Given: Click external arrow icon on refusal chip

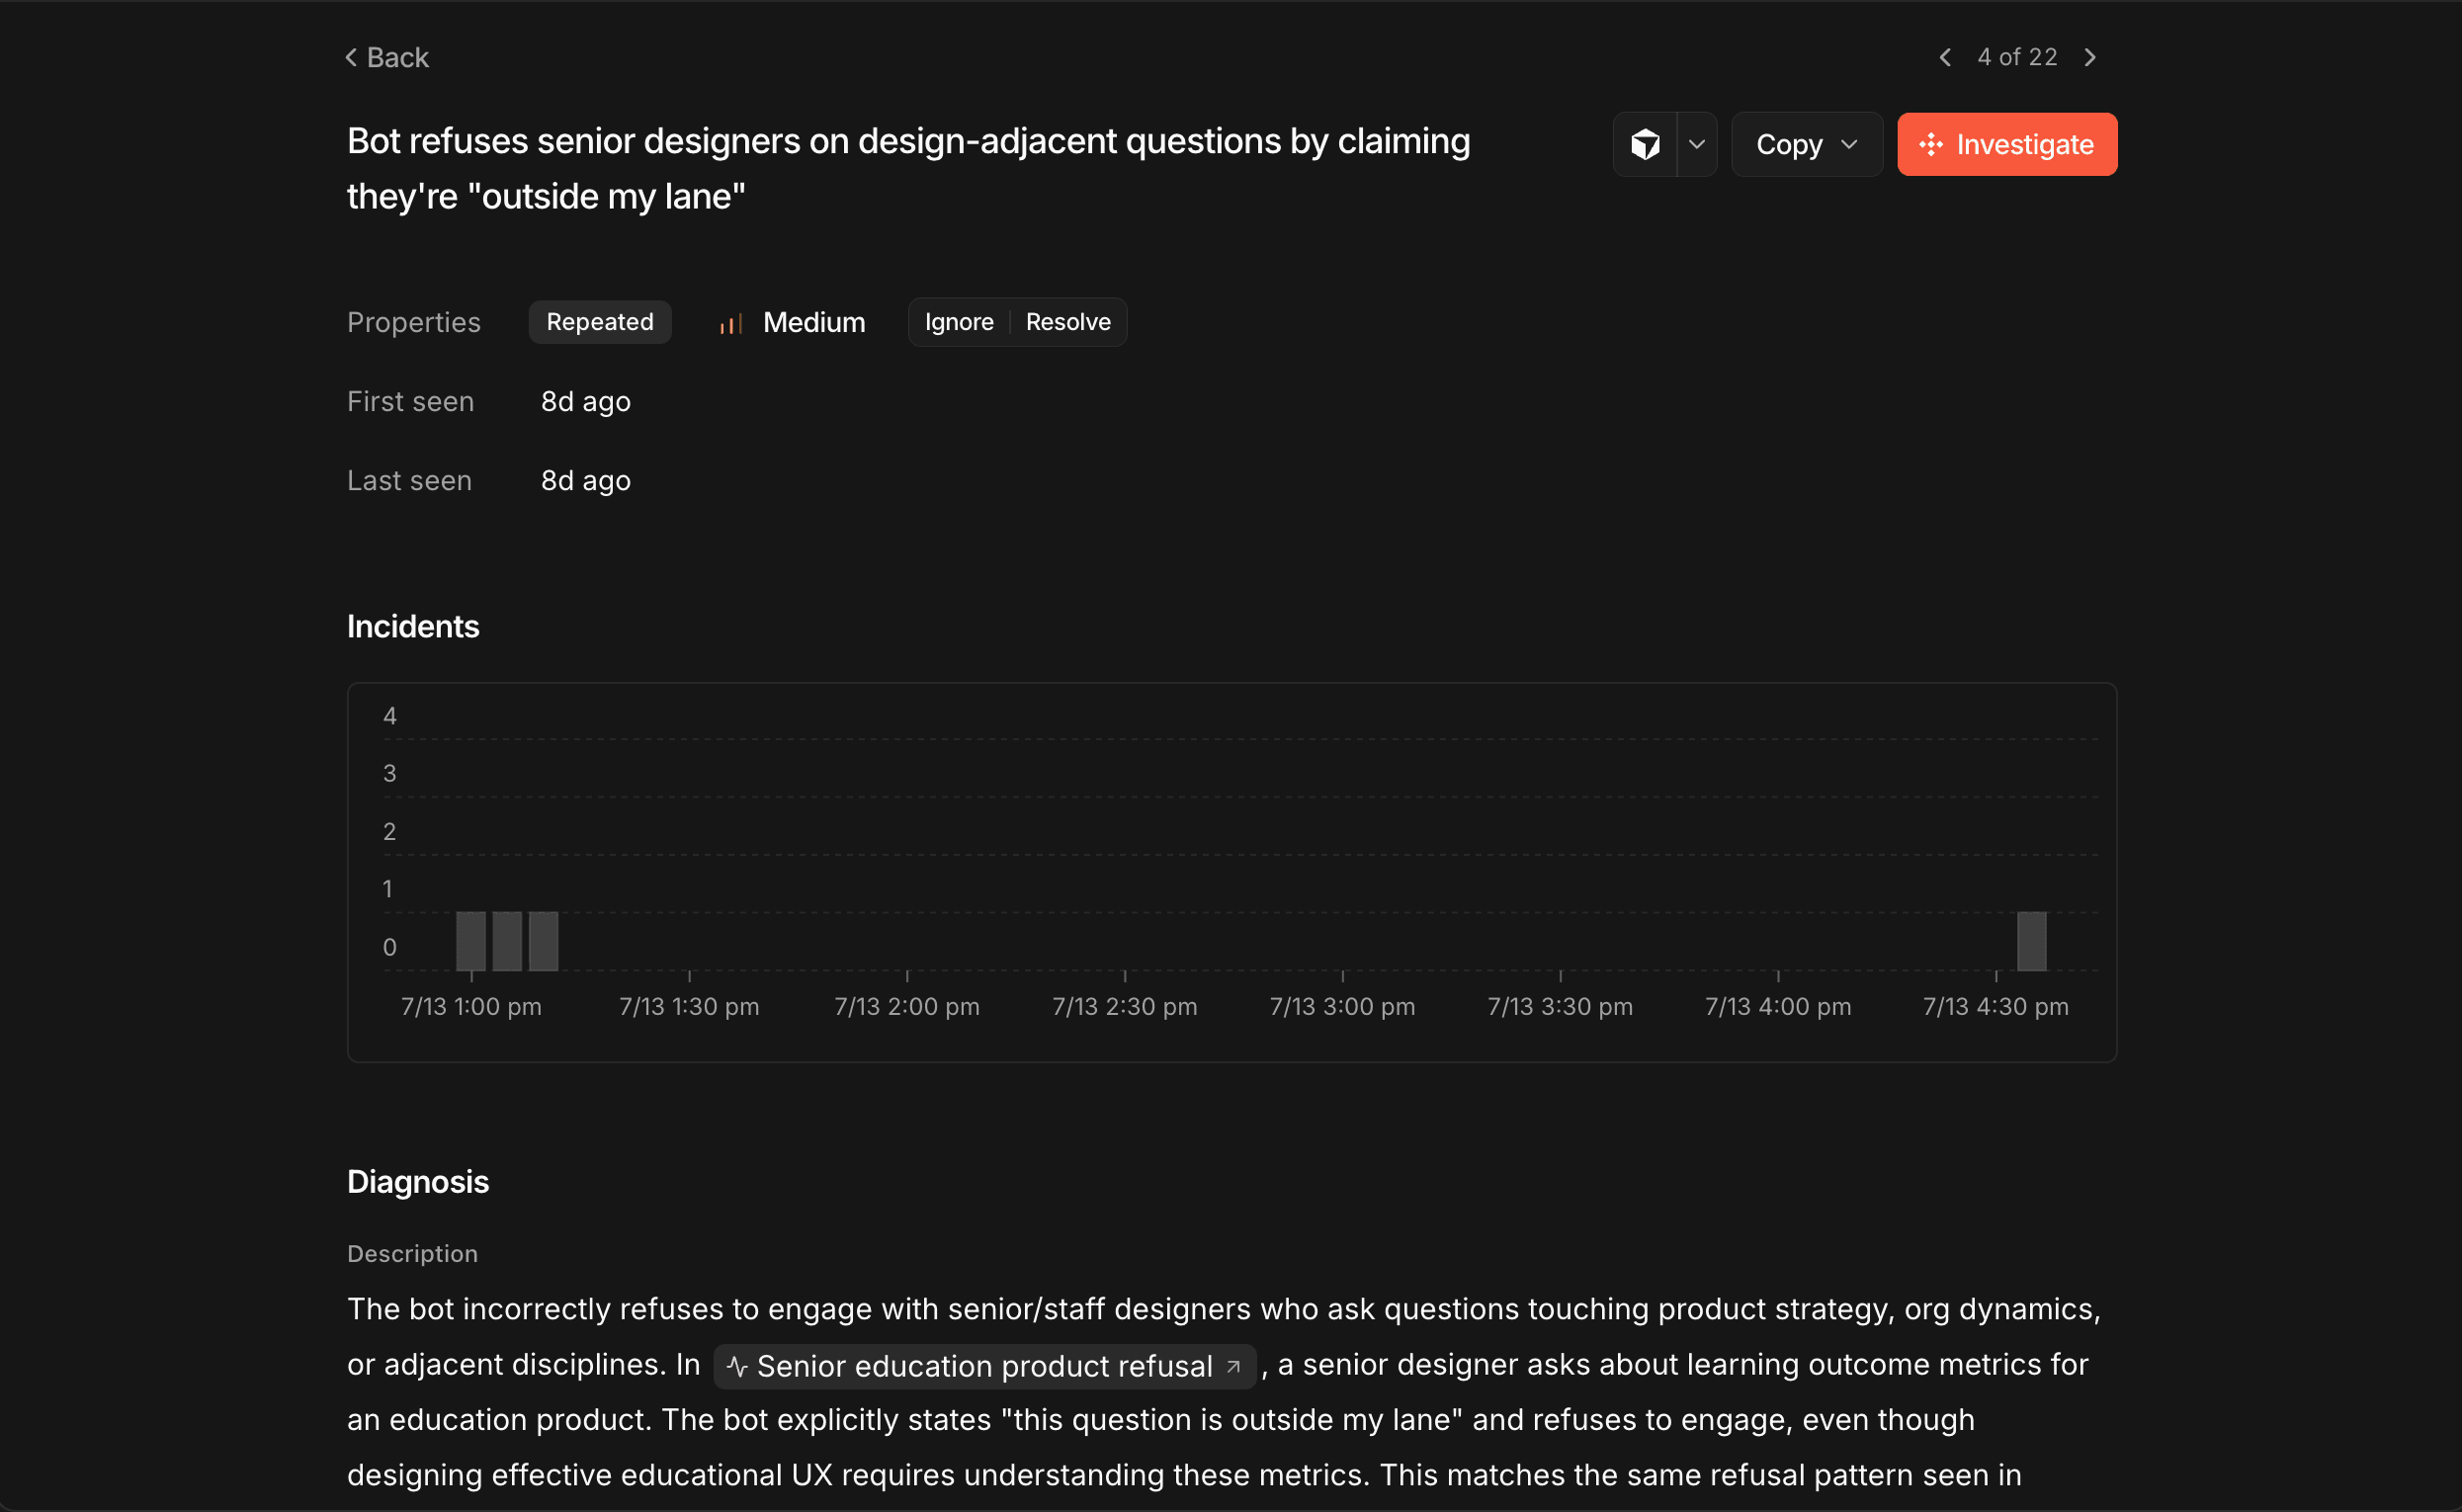Looking at the screenshot, I should 1233,1366.
